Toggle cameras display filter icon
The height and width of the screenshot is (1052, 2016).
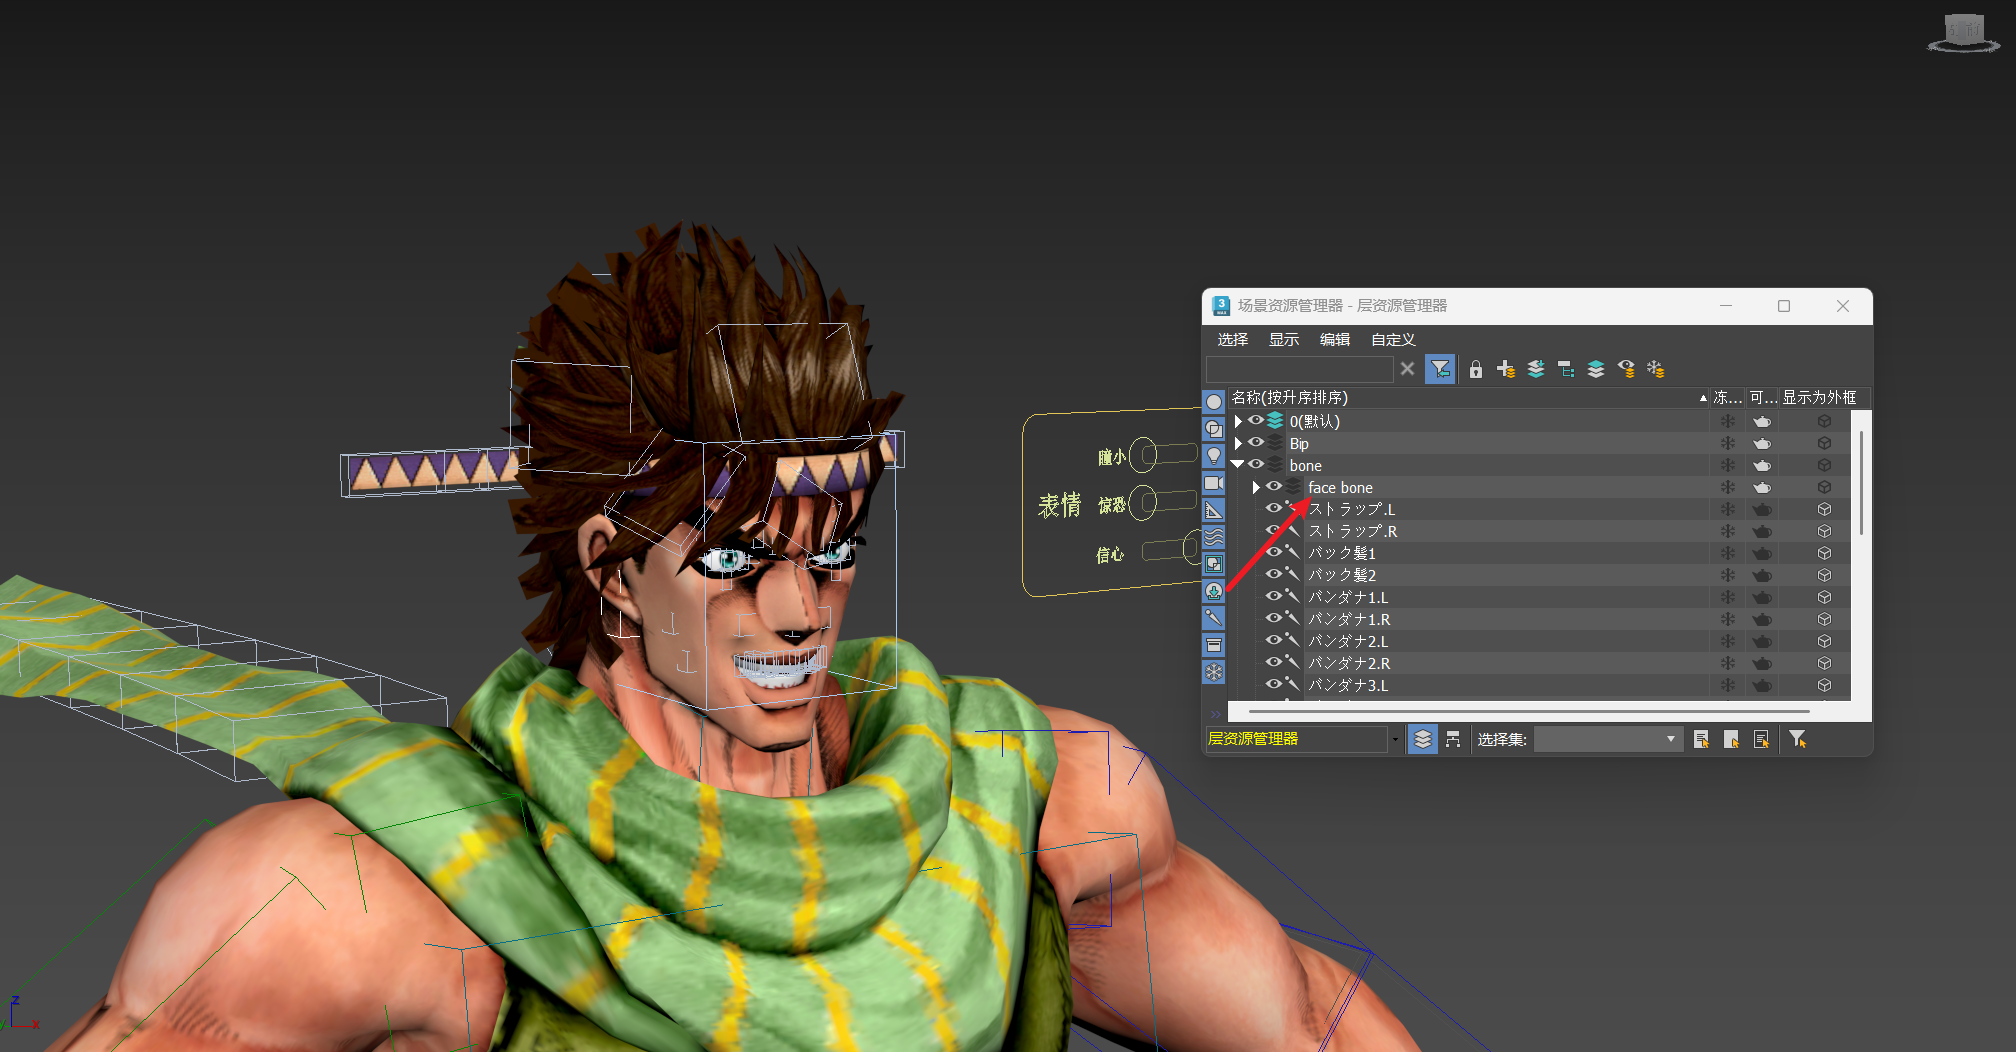pyautogui.click(x=1214, y=483)
